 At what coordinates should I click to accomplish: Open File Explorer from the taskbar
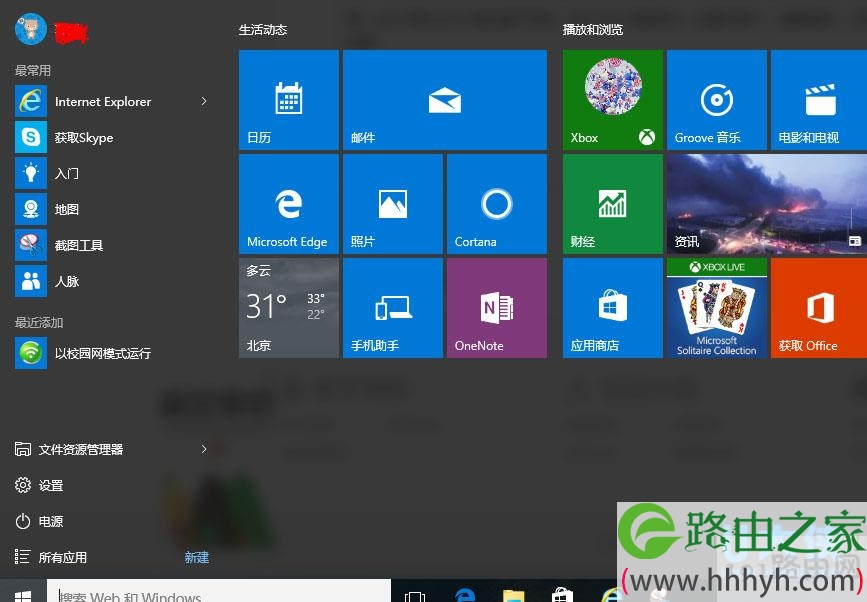coord(514,595)
